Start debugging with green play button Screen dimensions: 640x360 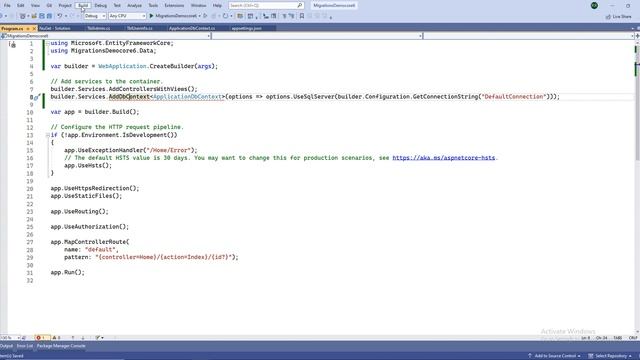(151, 16)
